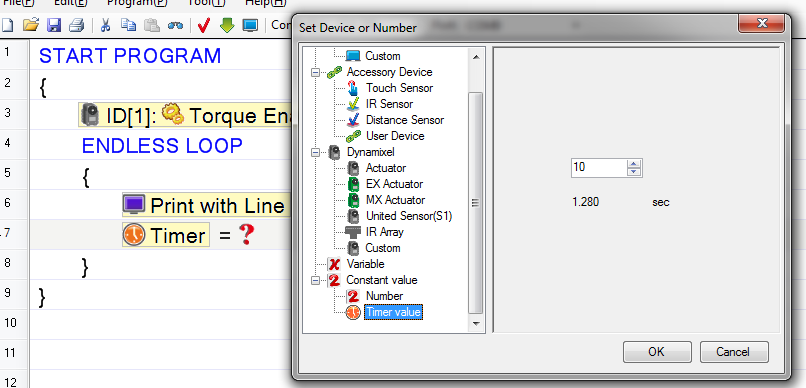Select Custom under Dynamixel
The height and width of the screenshot is (388, 806).
(x=382, y=248)
